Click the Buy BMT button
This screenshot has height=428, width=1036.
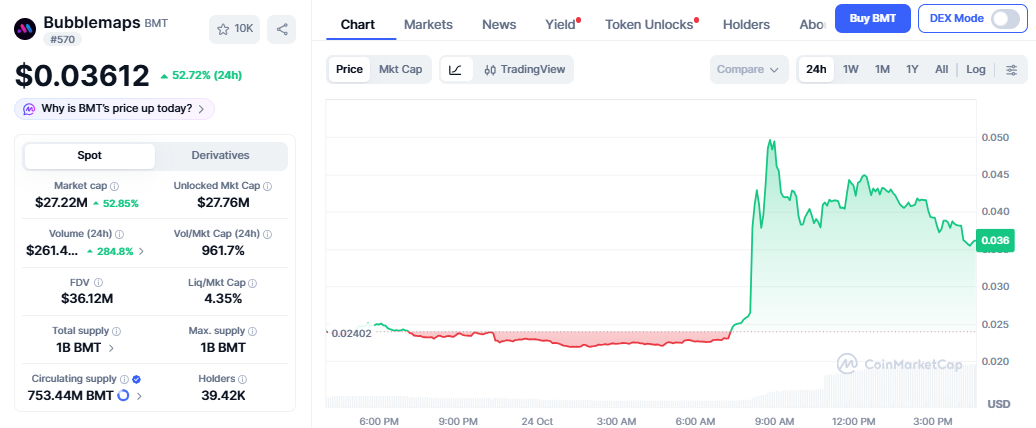(873, 18)
